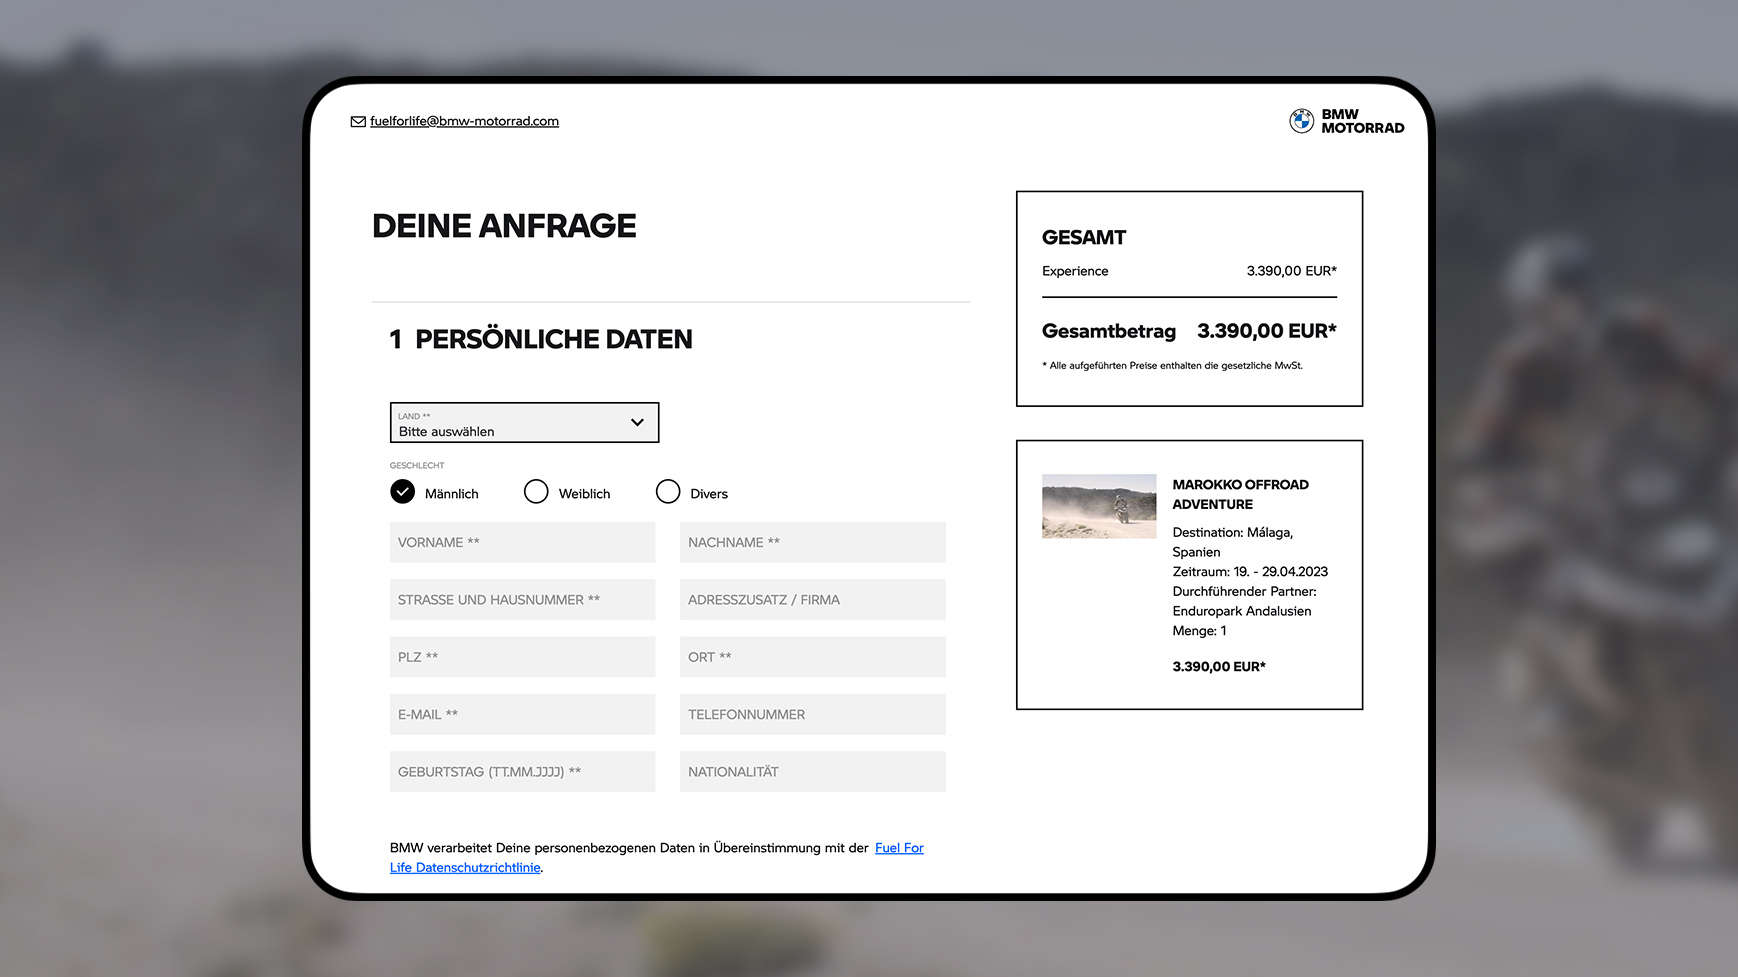The height and width of the screenshot is (977, 1738).
Task: Click the MwSt. price footnote
Action: [x=1172, y=366]
